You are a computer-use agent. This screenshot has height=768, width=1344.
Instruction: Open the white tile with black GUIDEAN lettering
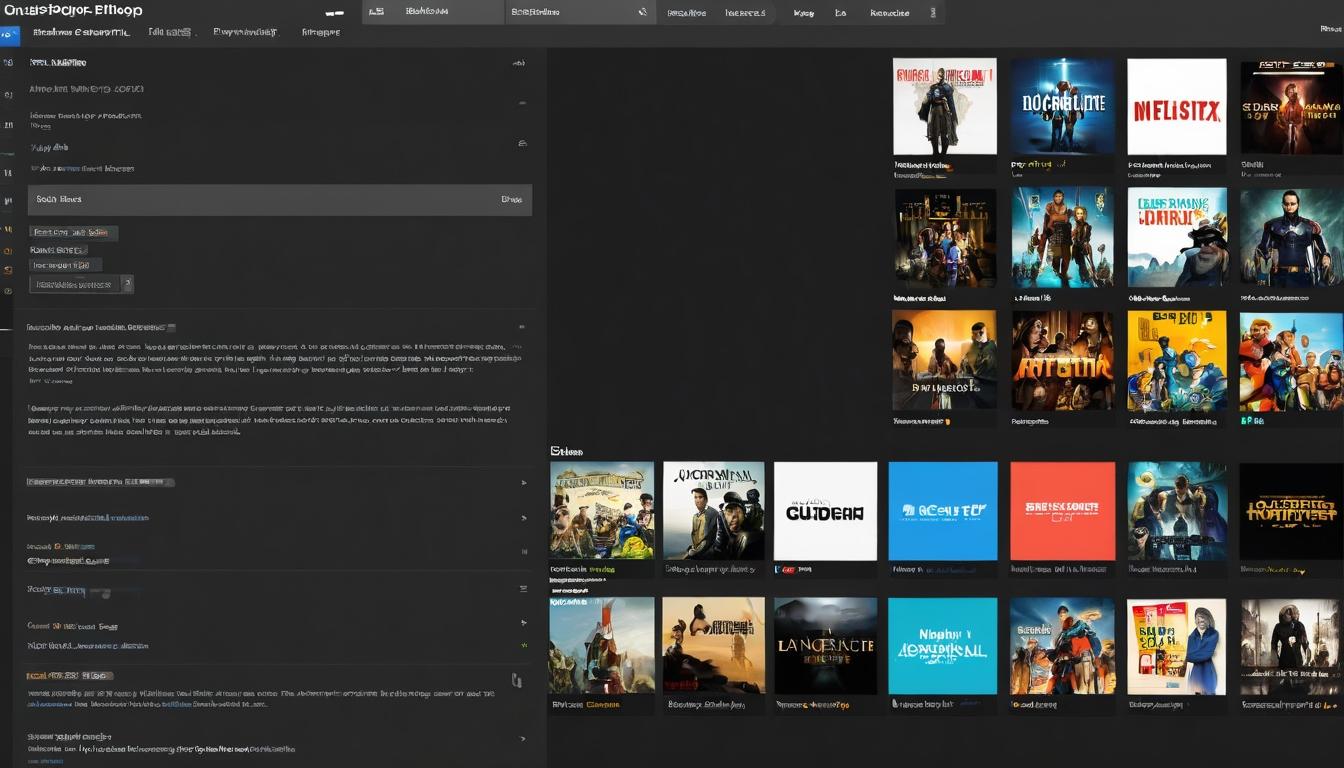(x=825, y=511)
